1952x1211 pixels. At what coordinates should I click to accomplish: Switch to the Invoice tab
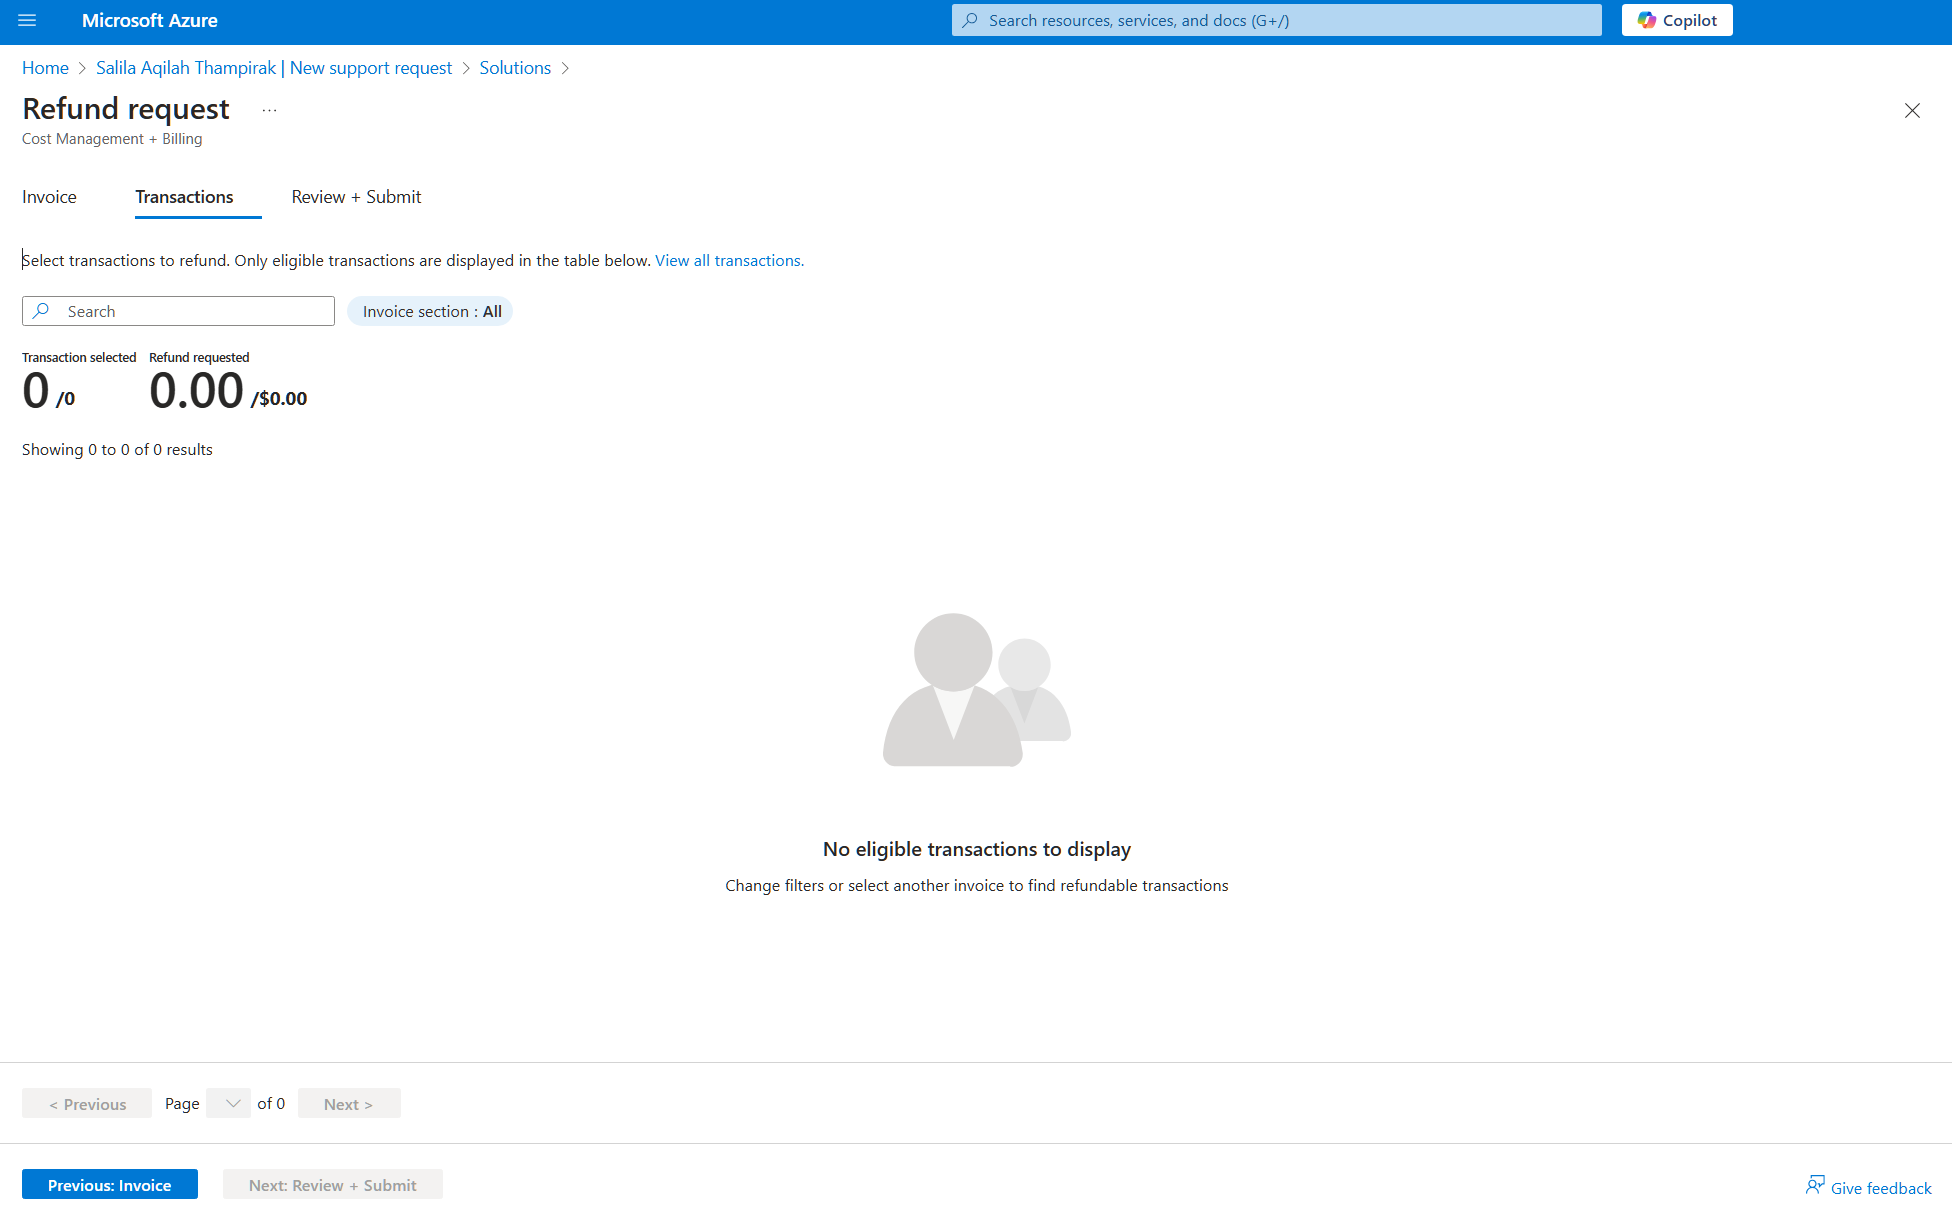tap(49, 197)
